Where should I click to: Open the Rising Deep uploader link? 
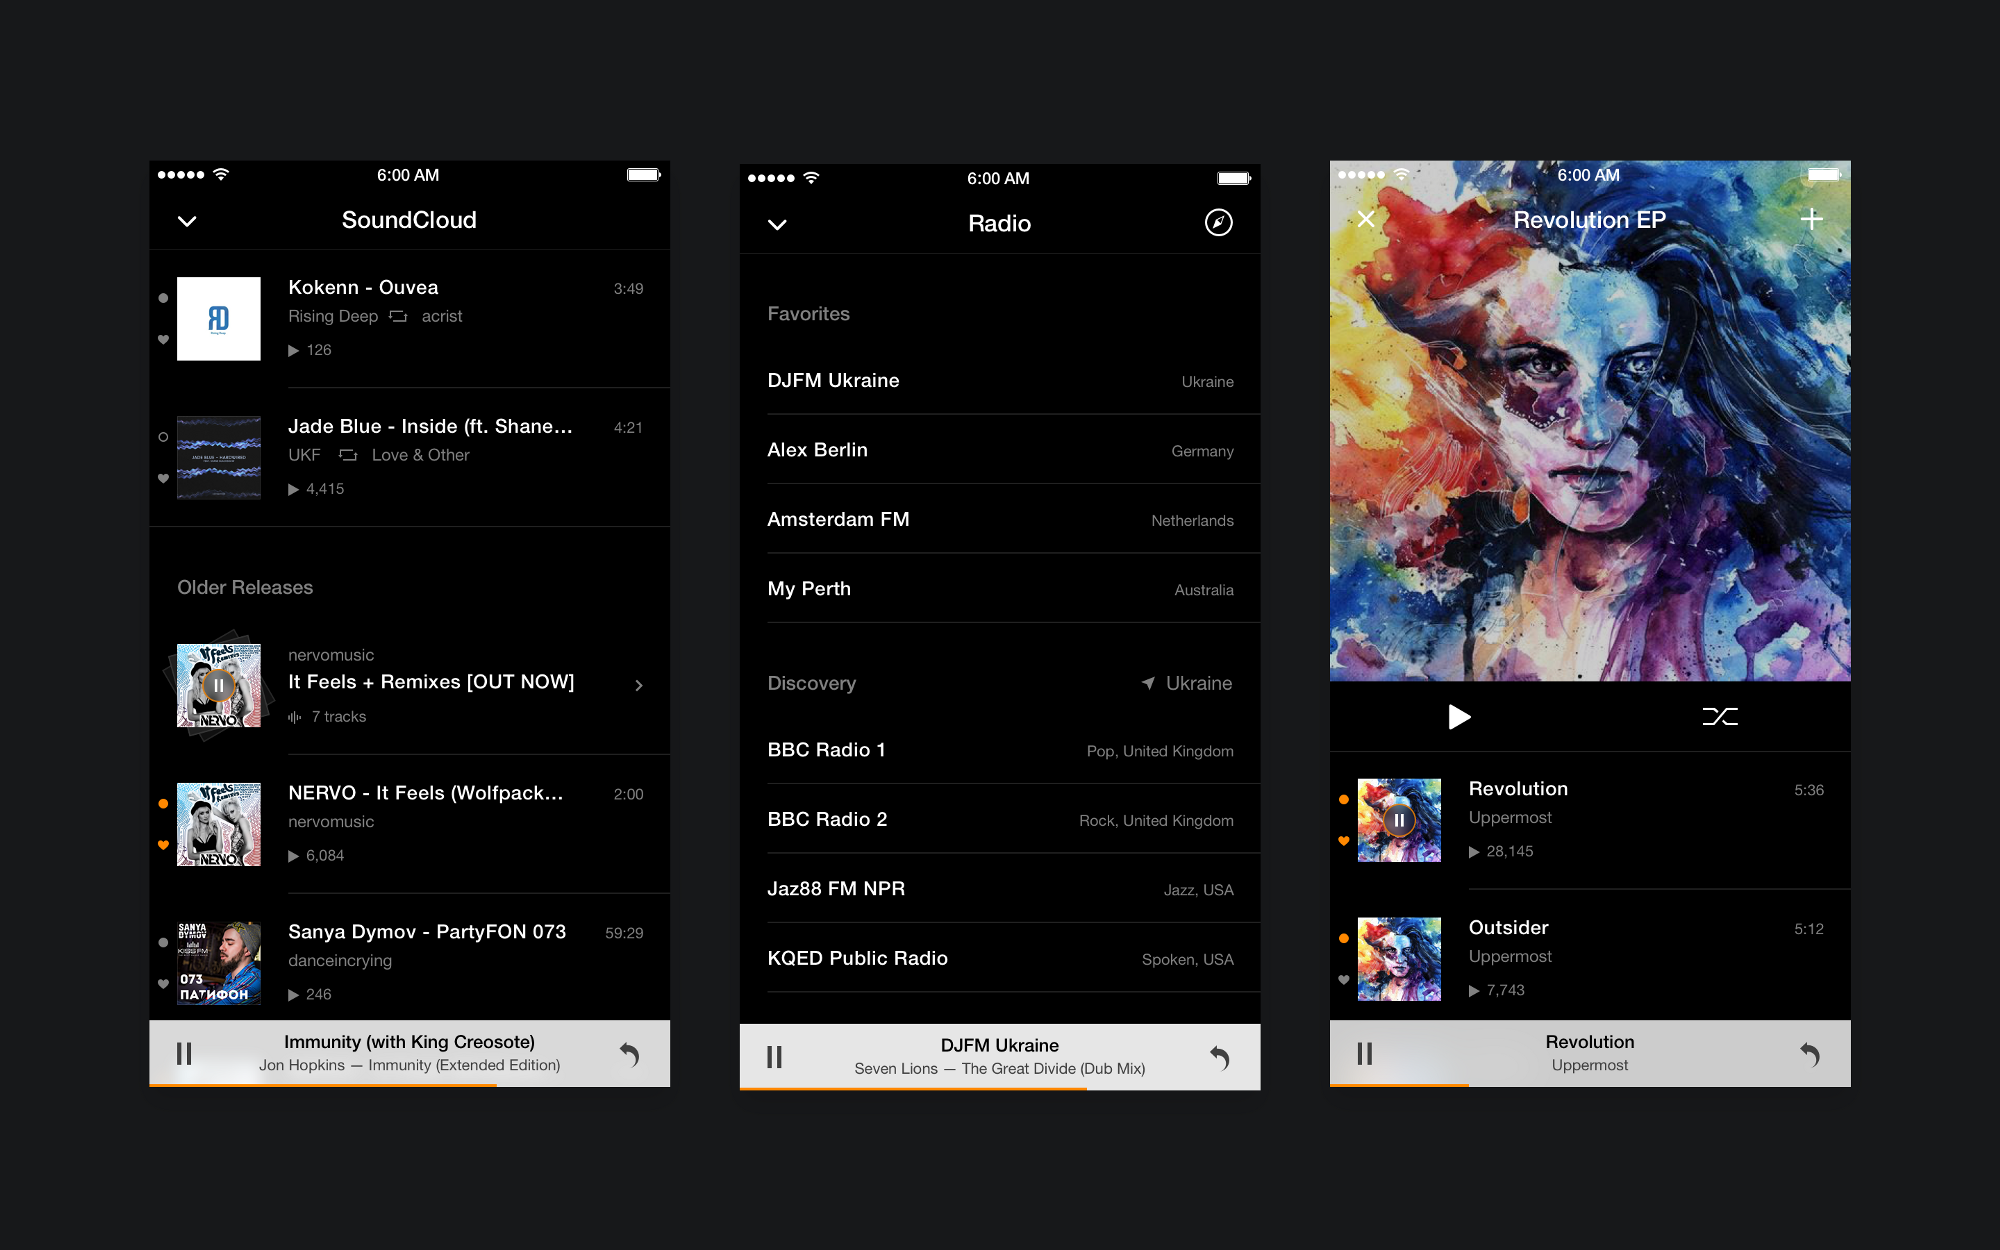[x=333, y=316]
